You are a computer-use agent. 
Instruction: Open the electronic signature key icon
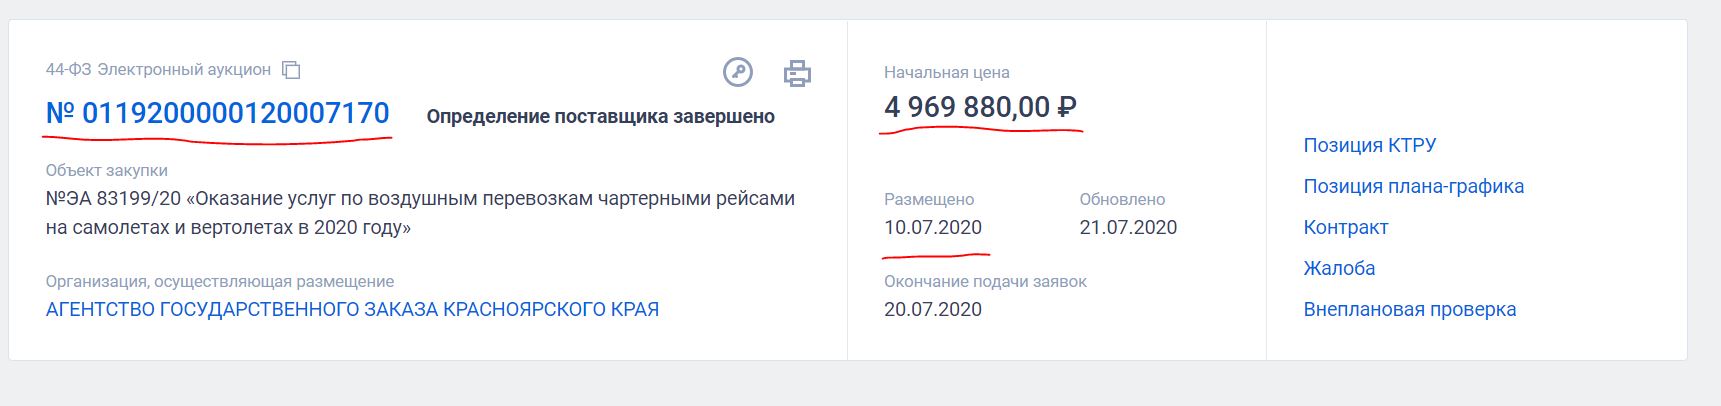pyautogui.click(x=738, y=72)
